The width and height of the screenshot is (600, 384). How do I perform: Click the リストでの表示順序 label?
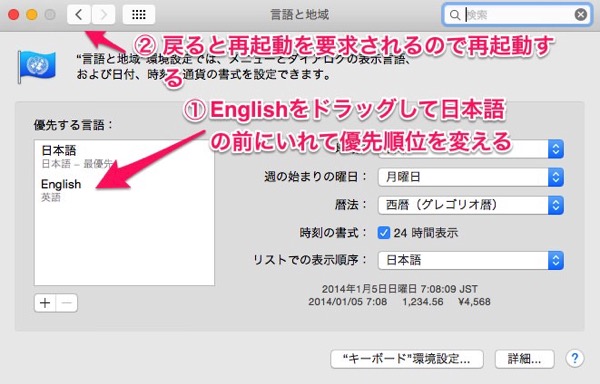310,260
